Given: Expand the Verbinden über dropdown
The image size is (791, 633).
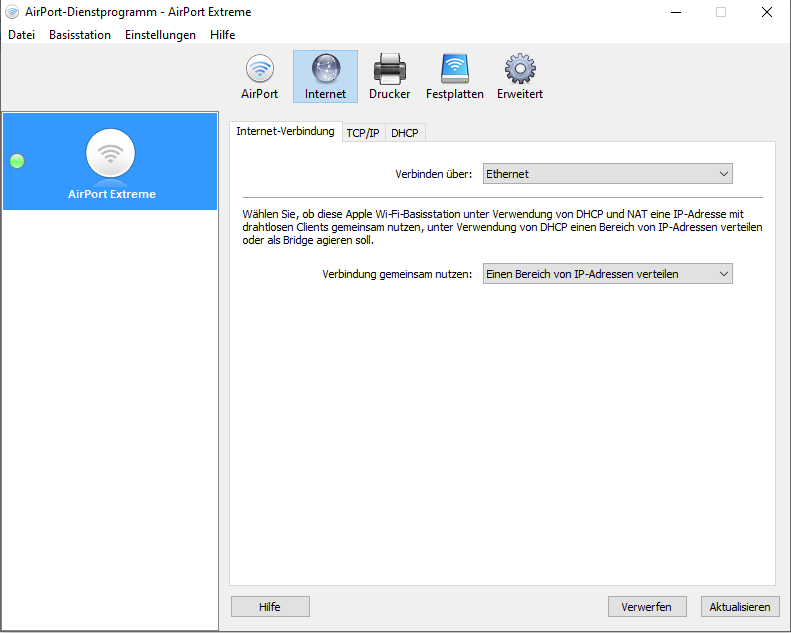Looking at the screenshot, I should pyautogui.click(x=607, y=174).
